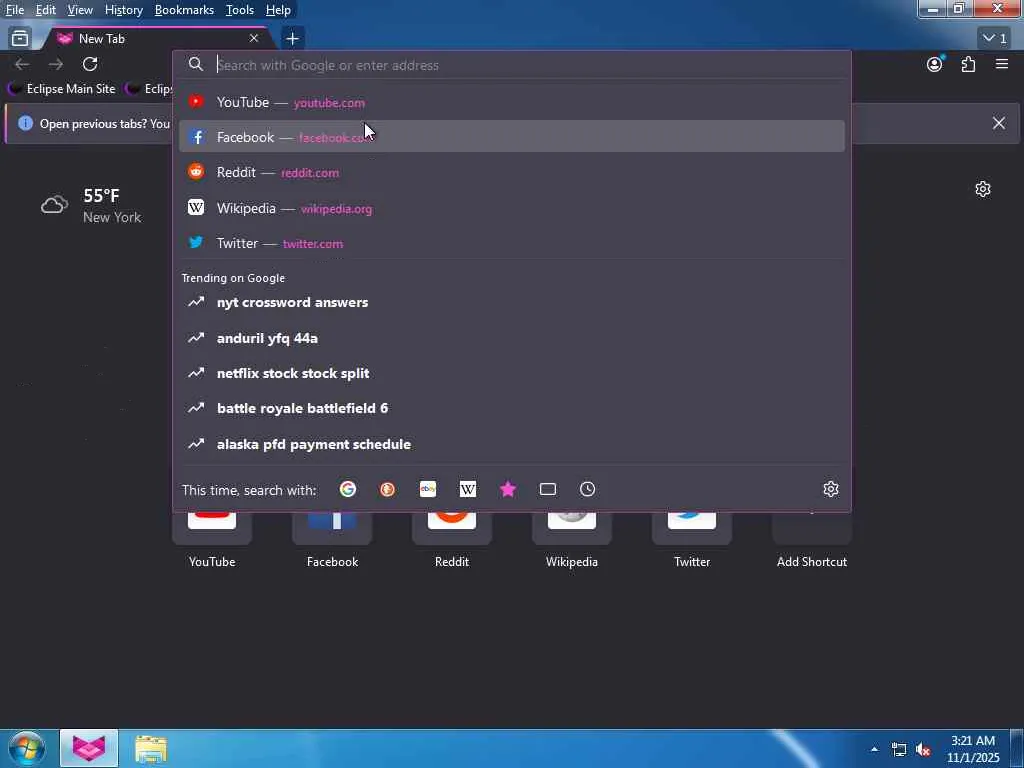Screen dimensions: 1024x768
Task: Select Facebook suggestion in address dropdown
Action: (511, 136)
